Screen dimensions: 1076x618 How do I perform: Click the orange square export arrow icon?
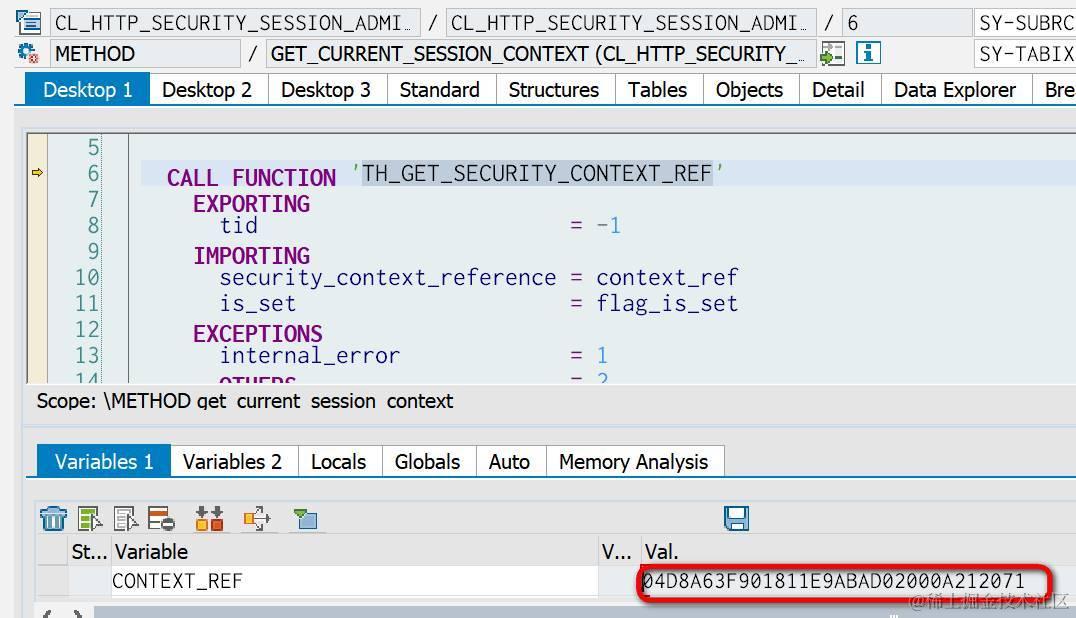(257, 519)
